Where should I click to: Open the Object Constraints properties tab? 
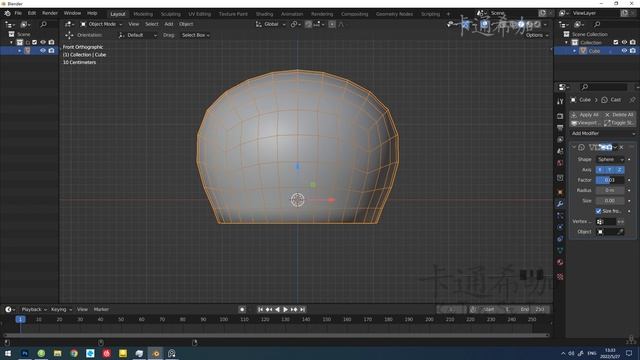(x=560, y=239)
